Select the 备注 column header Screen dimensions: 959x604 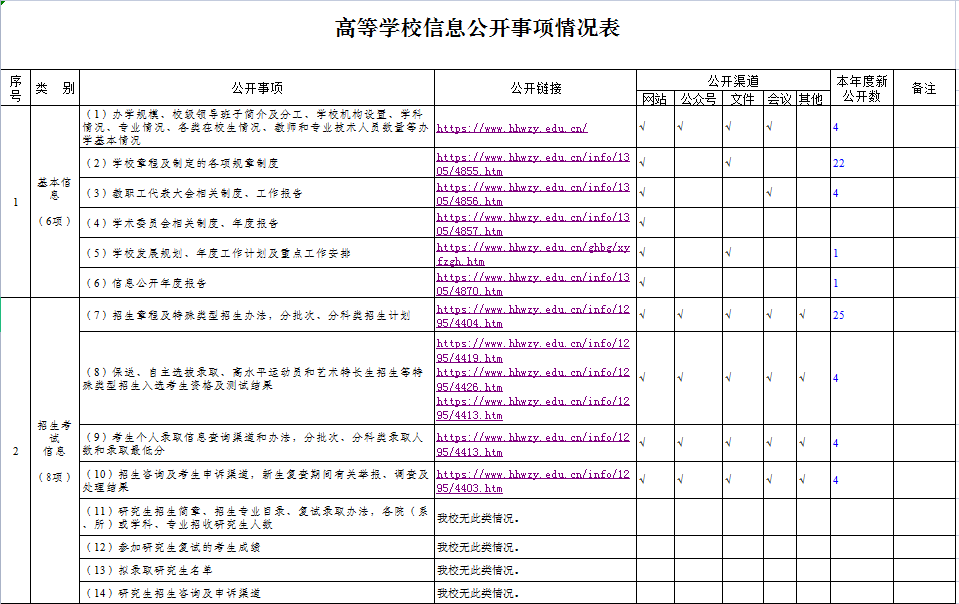924,88
